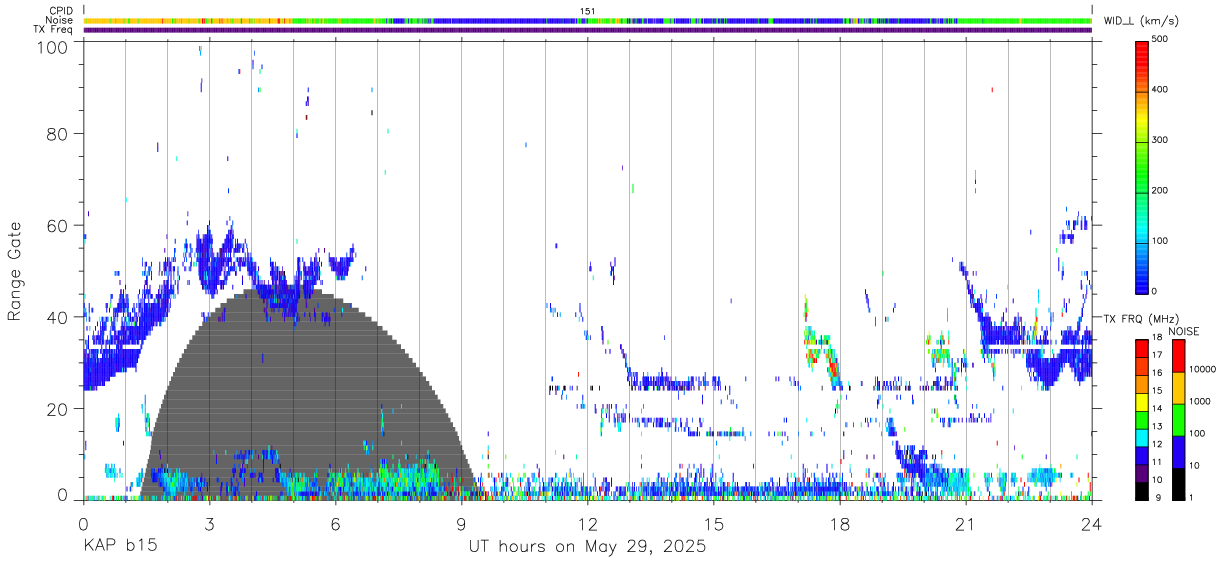
Task: Click the Range Gate axis tick 80
Action: [59, 134]
